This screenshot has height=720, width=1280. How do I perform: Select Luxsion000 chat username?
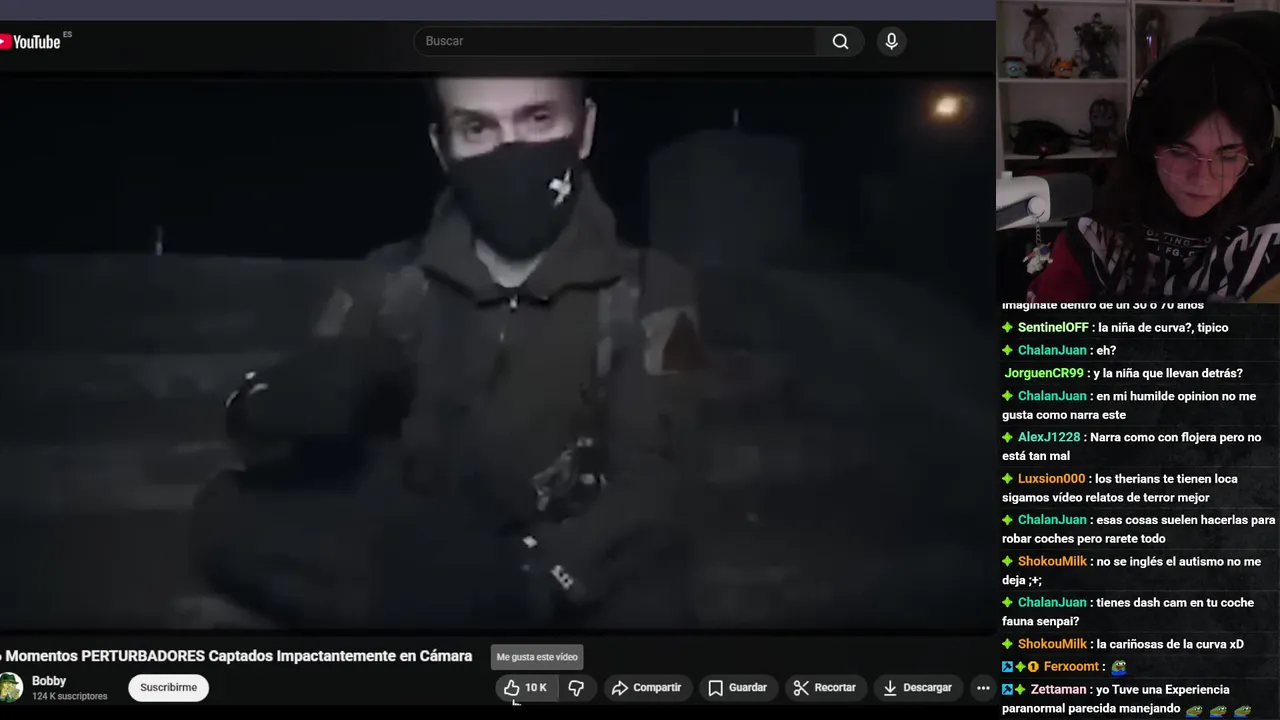point(1051,479)
